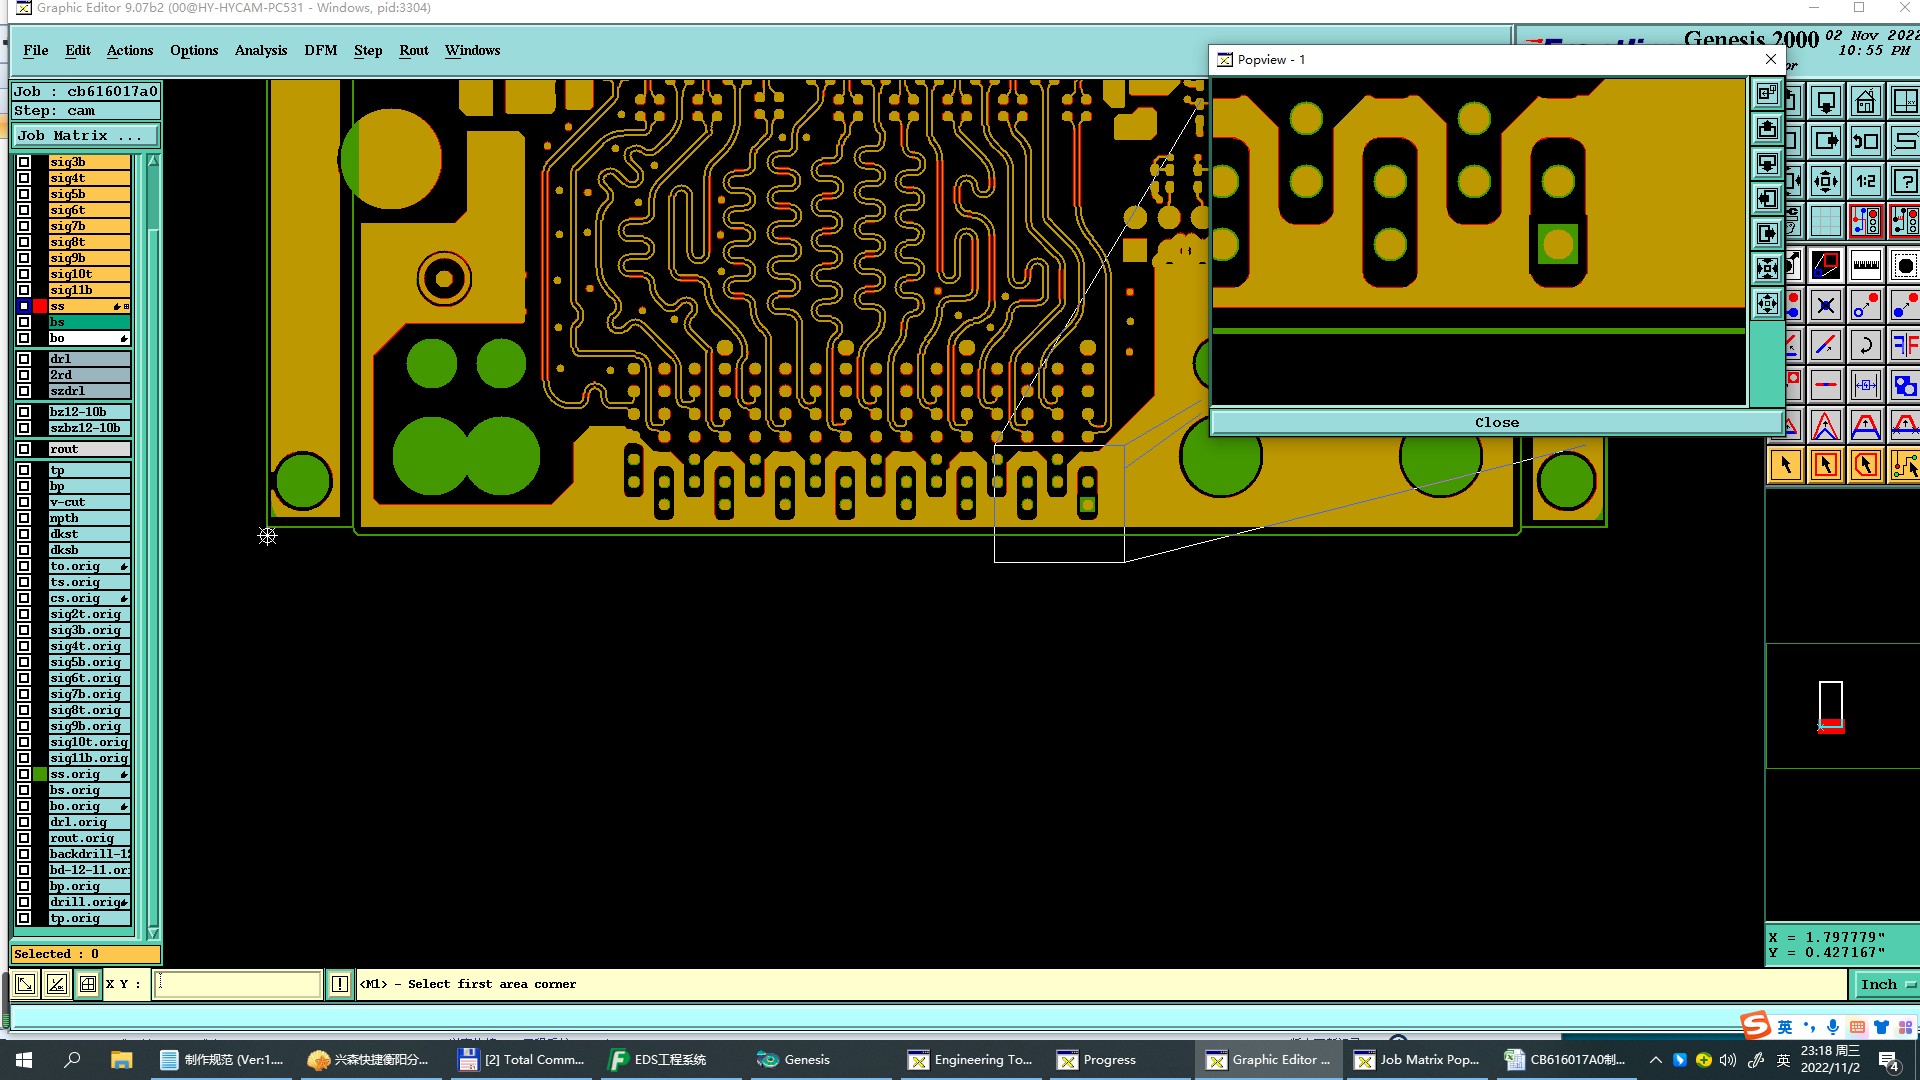
Task: Open the Analysis menu
Action: [260, 50]
